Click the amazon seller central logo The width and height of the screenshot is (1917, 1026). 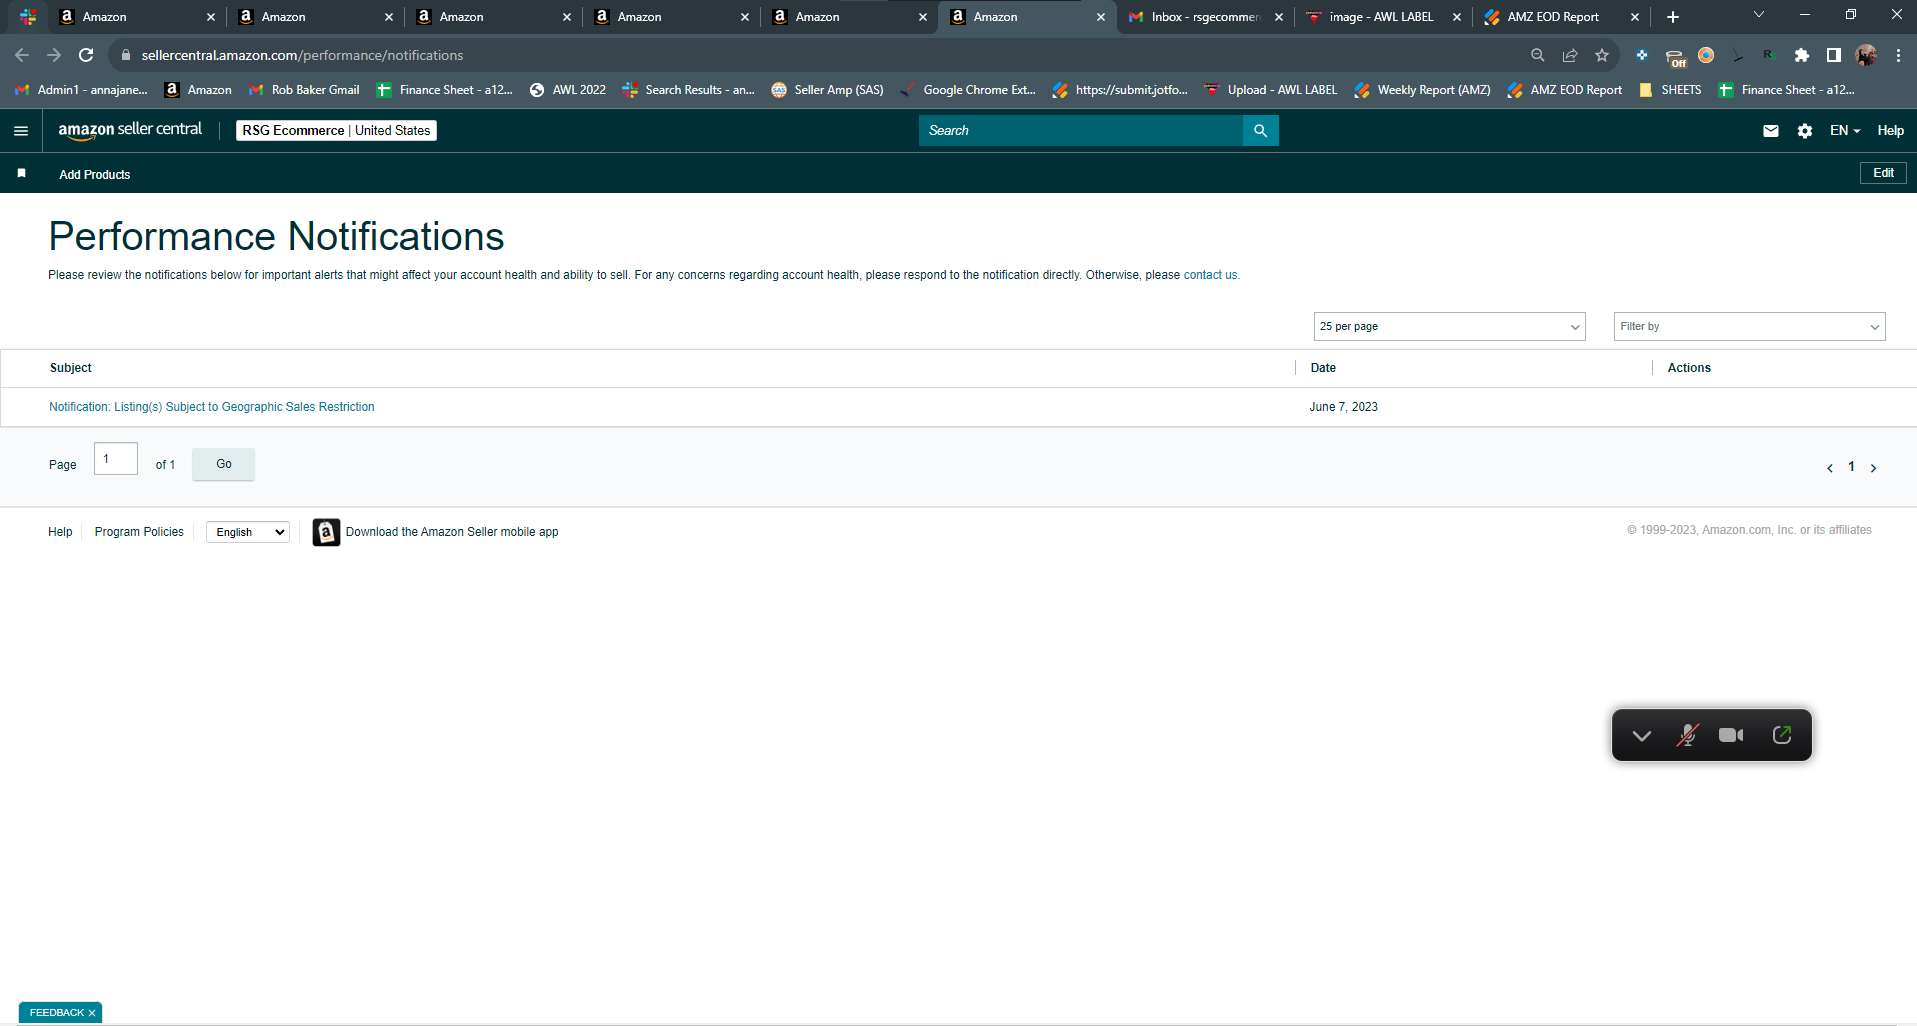click(x=130, y=130)
